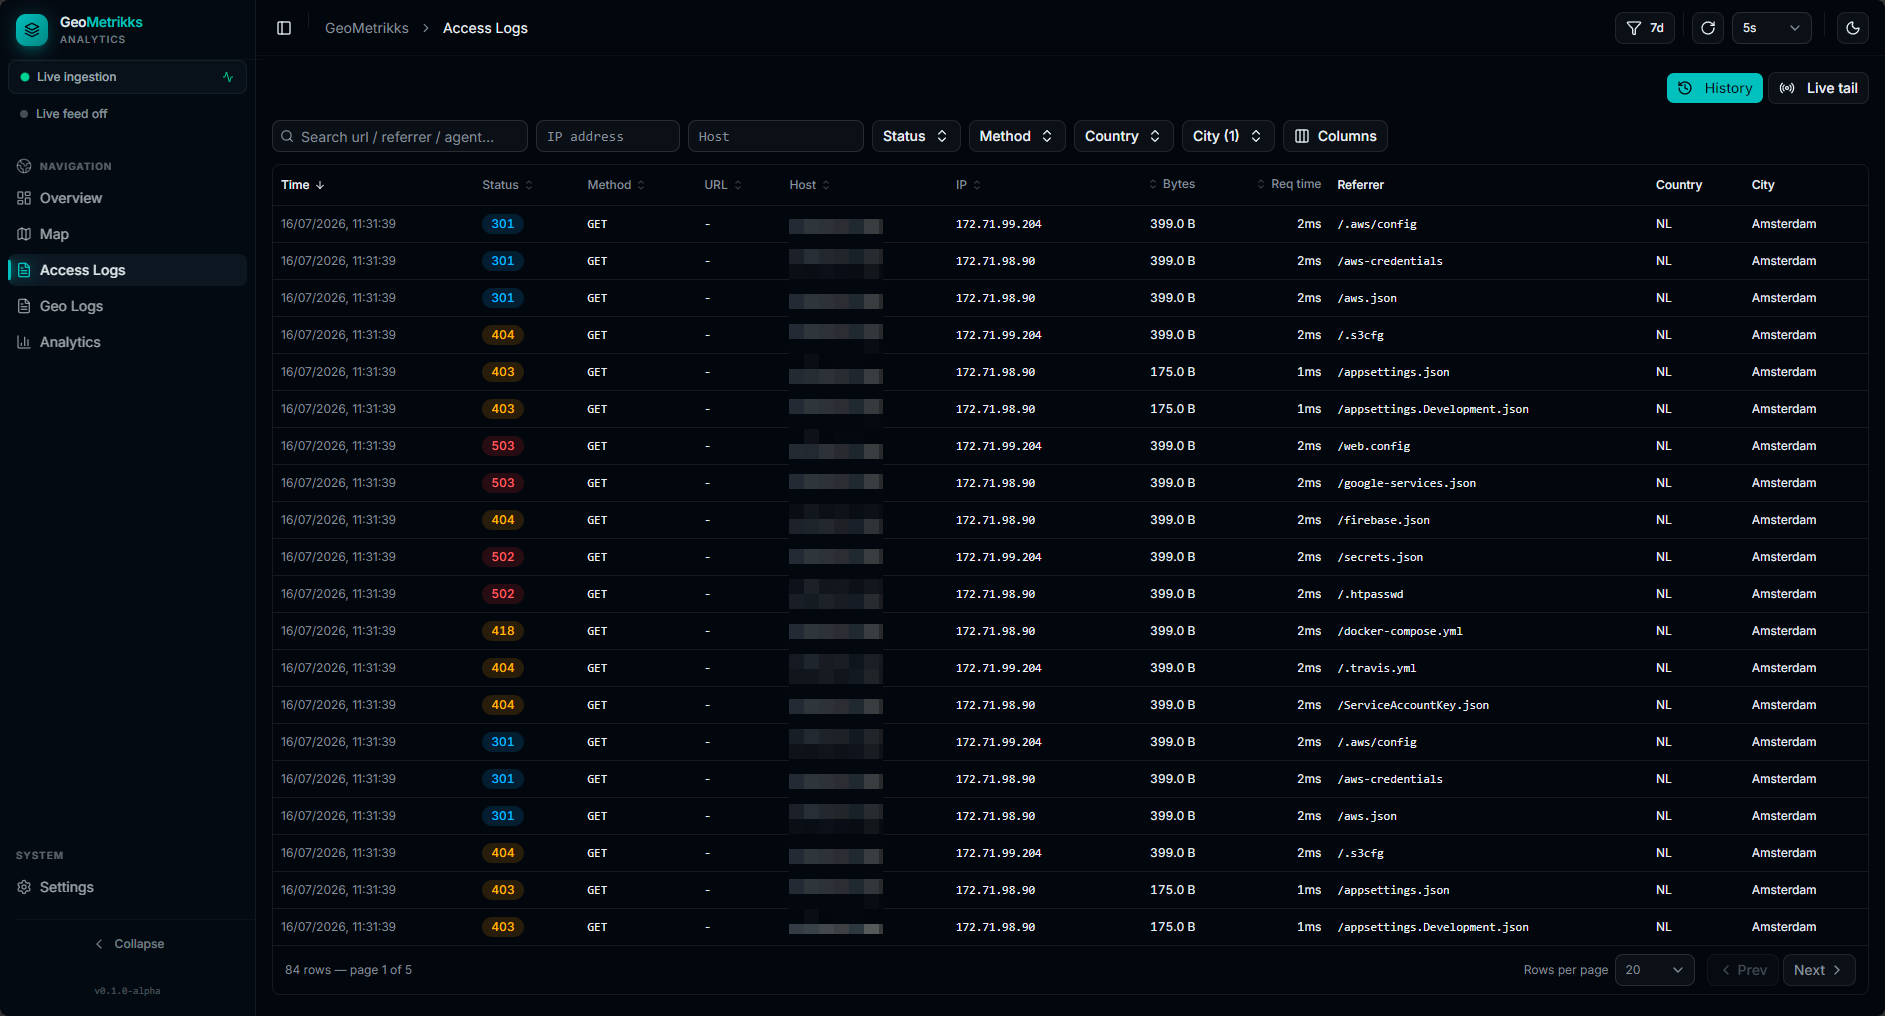This screenshot has width=1885, height=1016.
Task: Sort by the Method column header
Action: (x=617, y=185)
